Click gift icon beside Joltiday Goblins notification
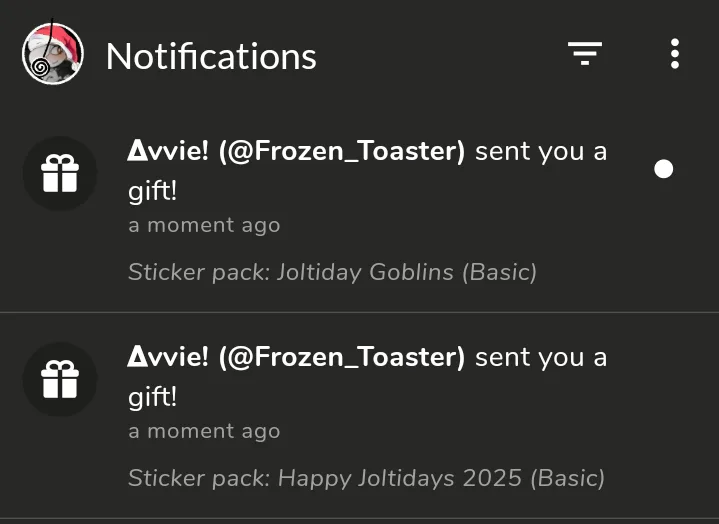 (60, 174)
